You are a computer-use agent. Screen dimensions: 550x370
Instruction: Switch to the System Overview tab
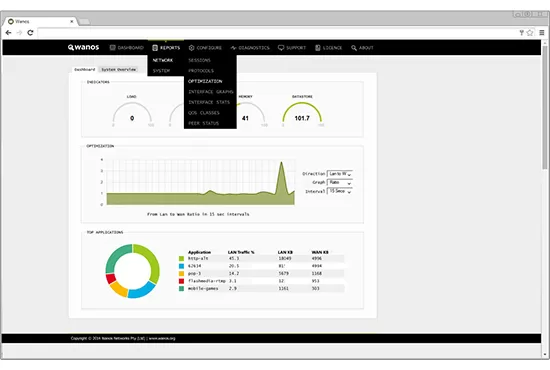(119, 69)
